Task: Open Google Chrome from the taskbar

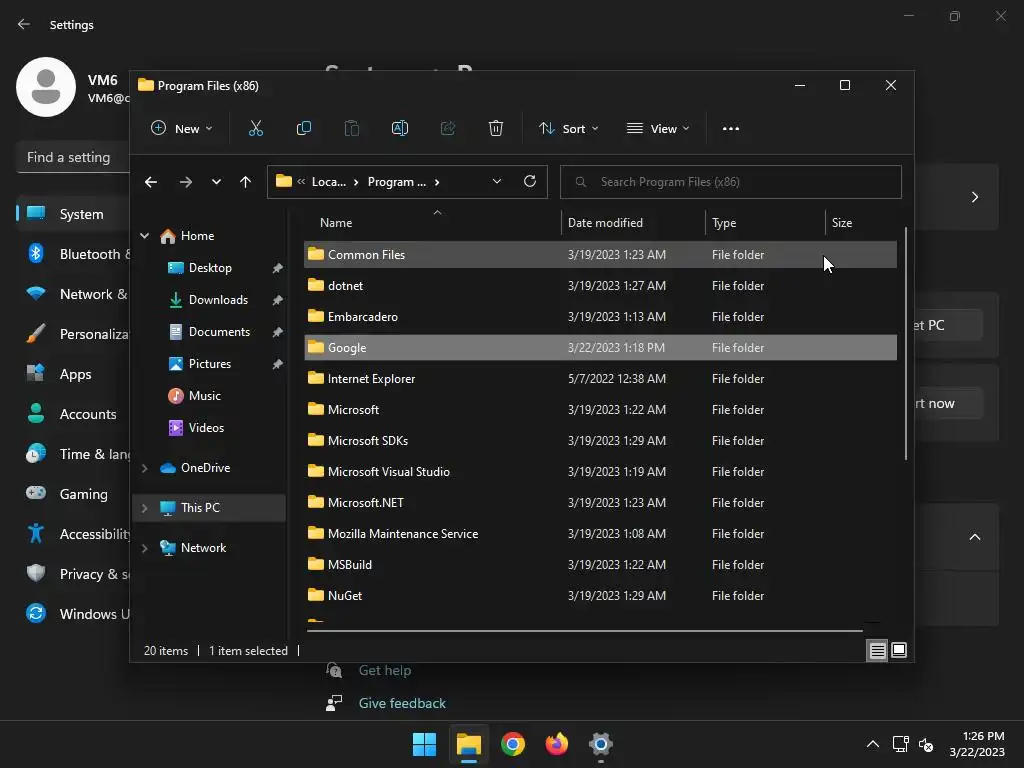Action: [513, 744]
